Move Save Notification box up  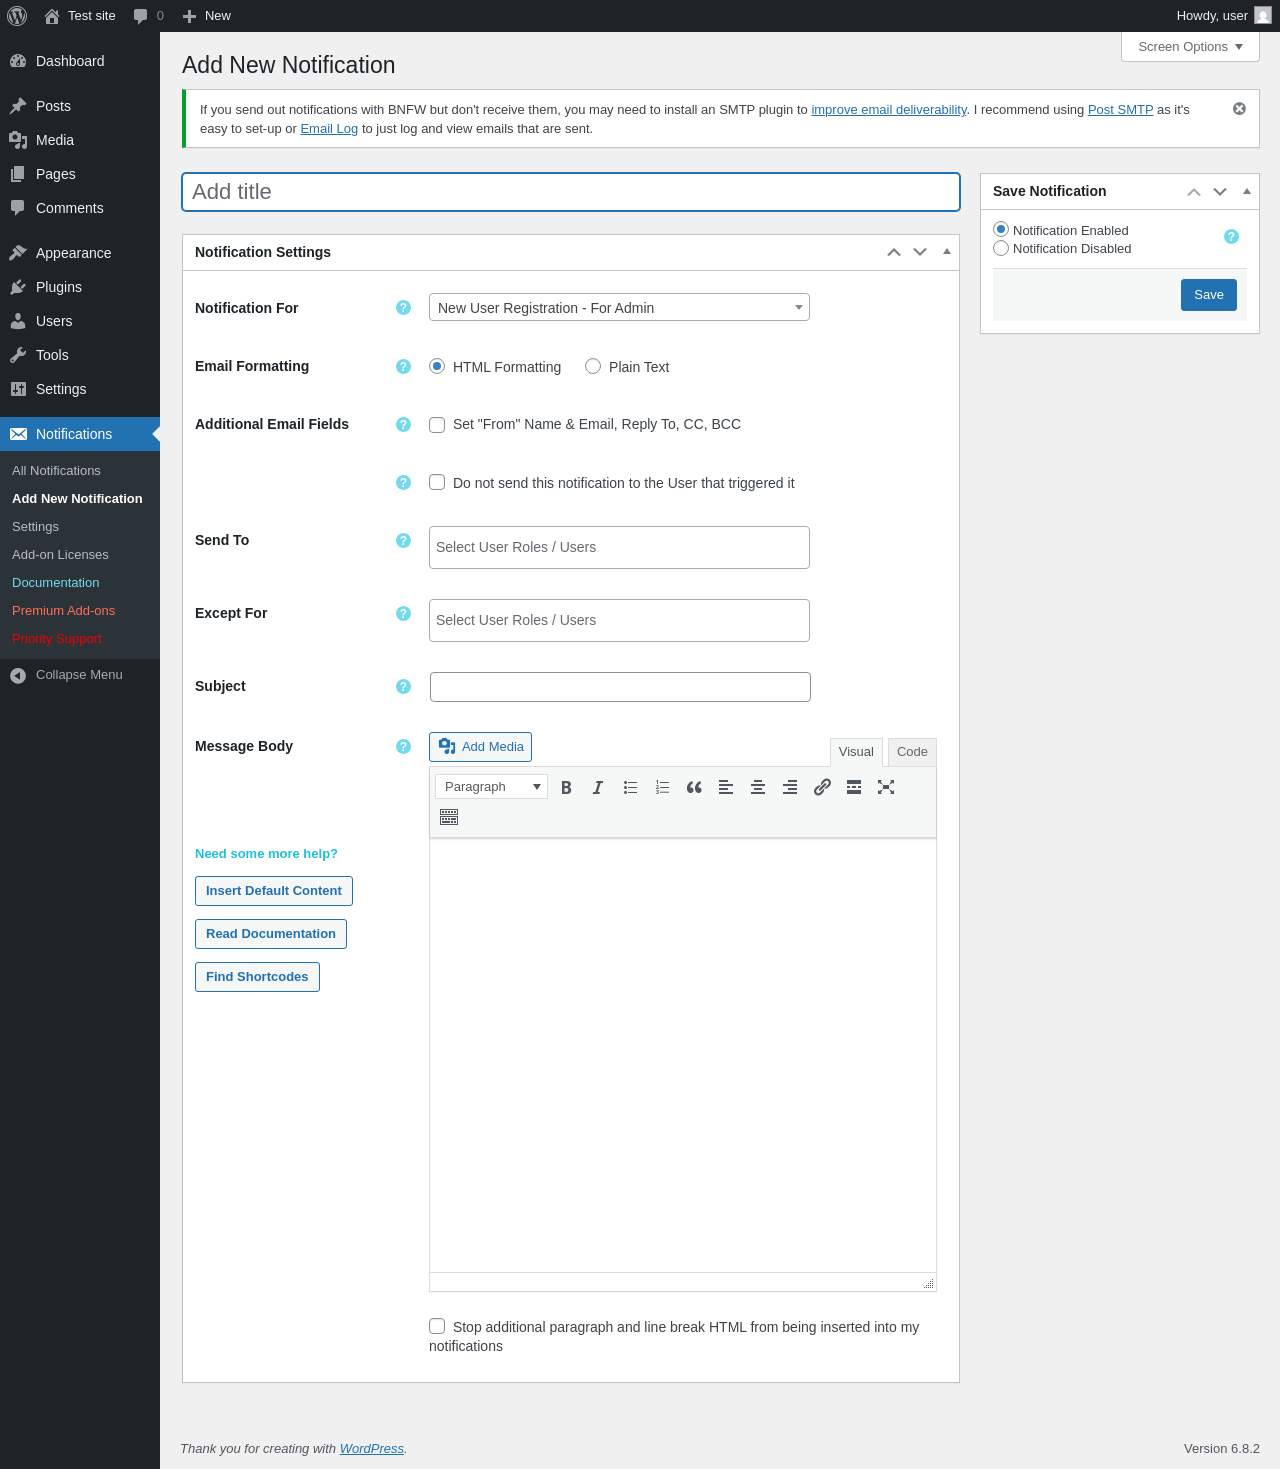(1194, 192)
